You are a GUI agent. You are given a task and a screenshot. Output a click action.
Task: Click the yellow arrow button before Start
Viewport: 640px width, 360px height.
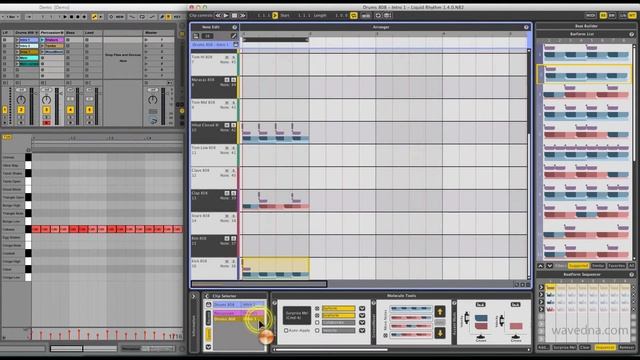[275, 16]
